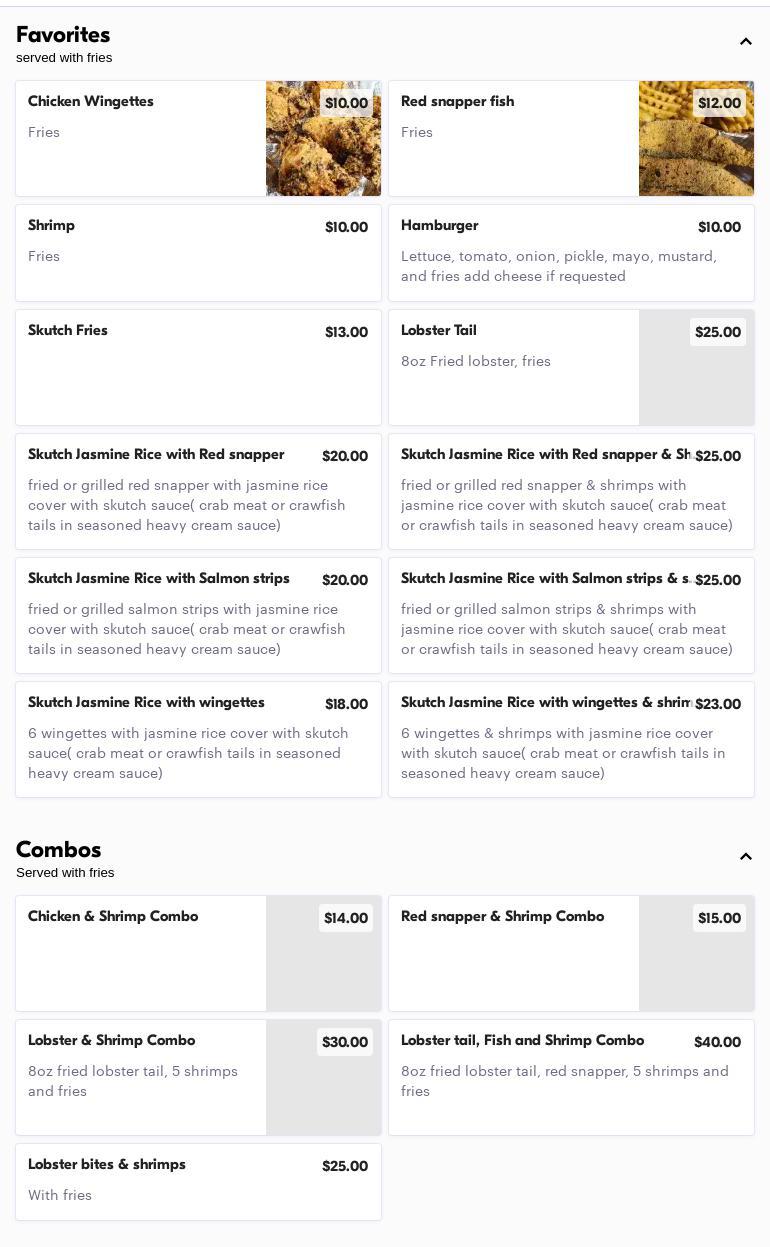Open Skutch Jasmine Rice with Red snapper
The width and height of the screenshot is (770, 1247).
(198, 491)
